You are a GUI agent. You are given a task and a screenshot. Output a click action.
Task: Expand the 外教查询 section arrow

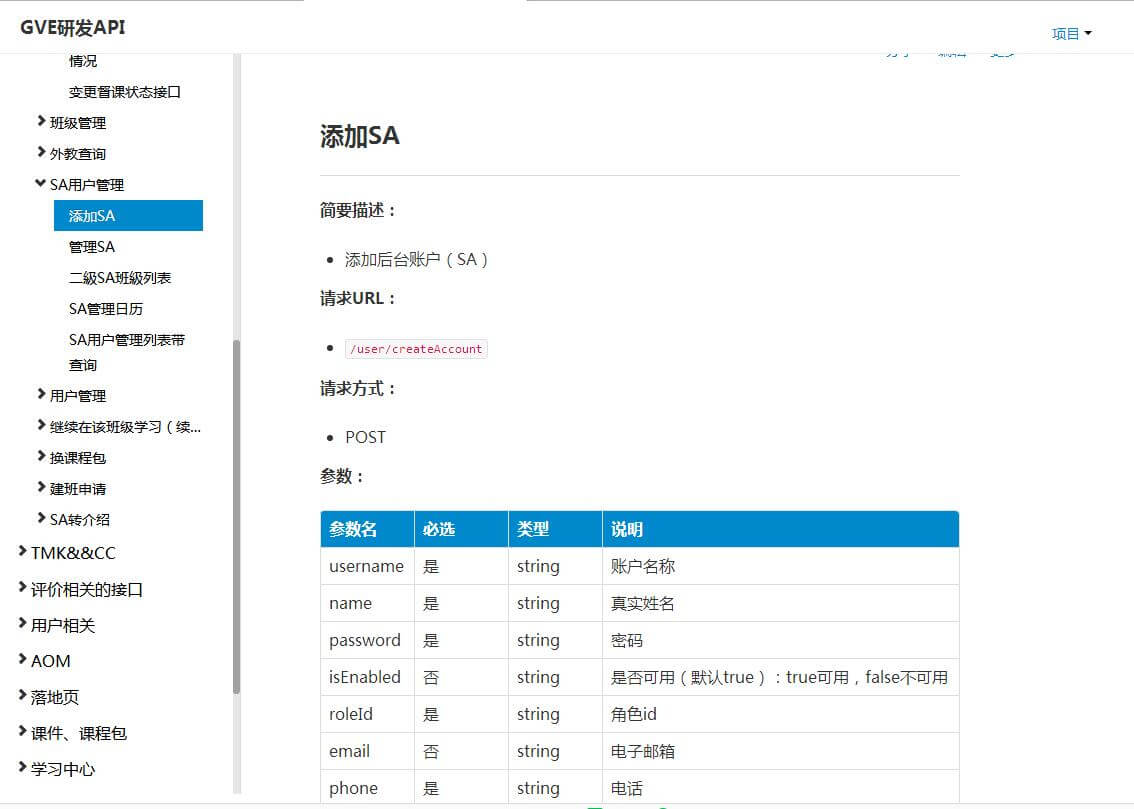(x=41, y=153)
